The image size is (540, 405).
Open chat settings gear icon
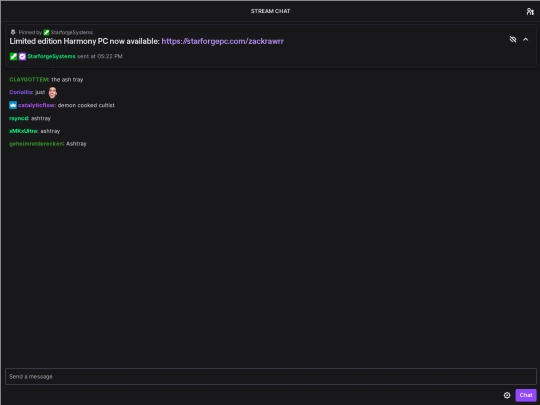click(507, 395)
